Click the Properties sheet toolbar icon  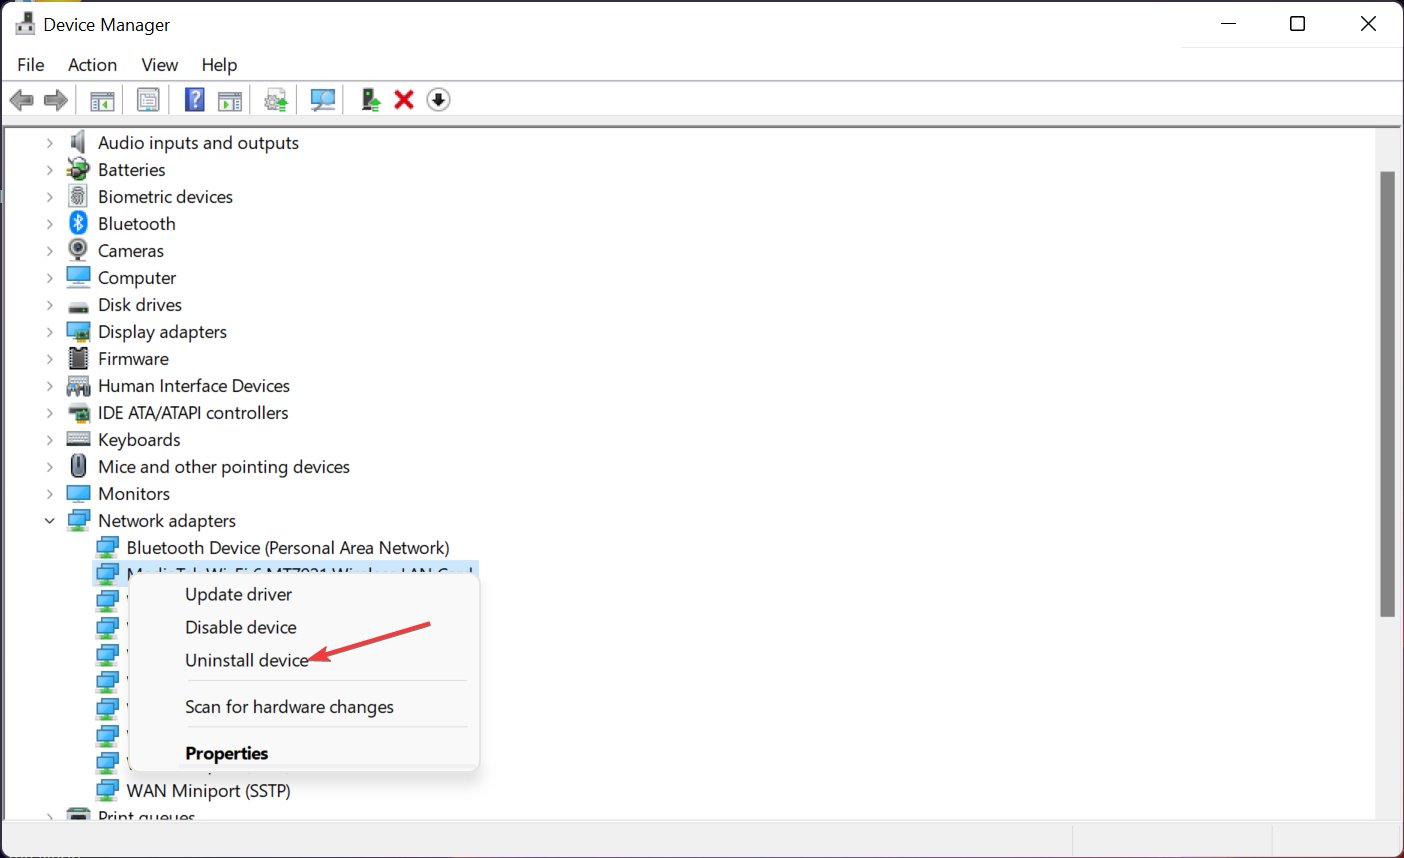tap(148, 100)
